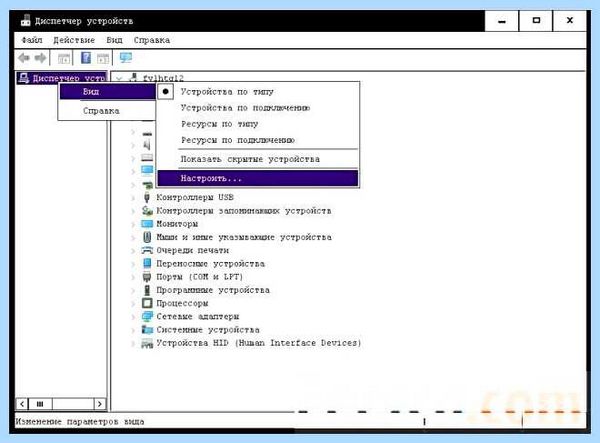Minimize the Диспетчер устройств window
This screenshot has height=443, width=600.
tap(502, 21)
